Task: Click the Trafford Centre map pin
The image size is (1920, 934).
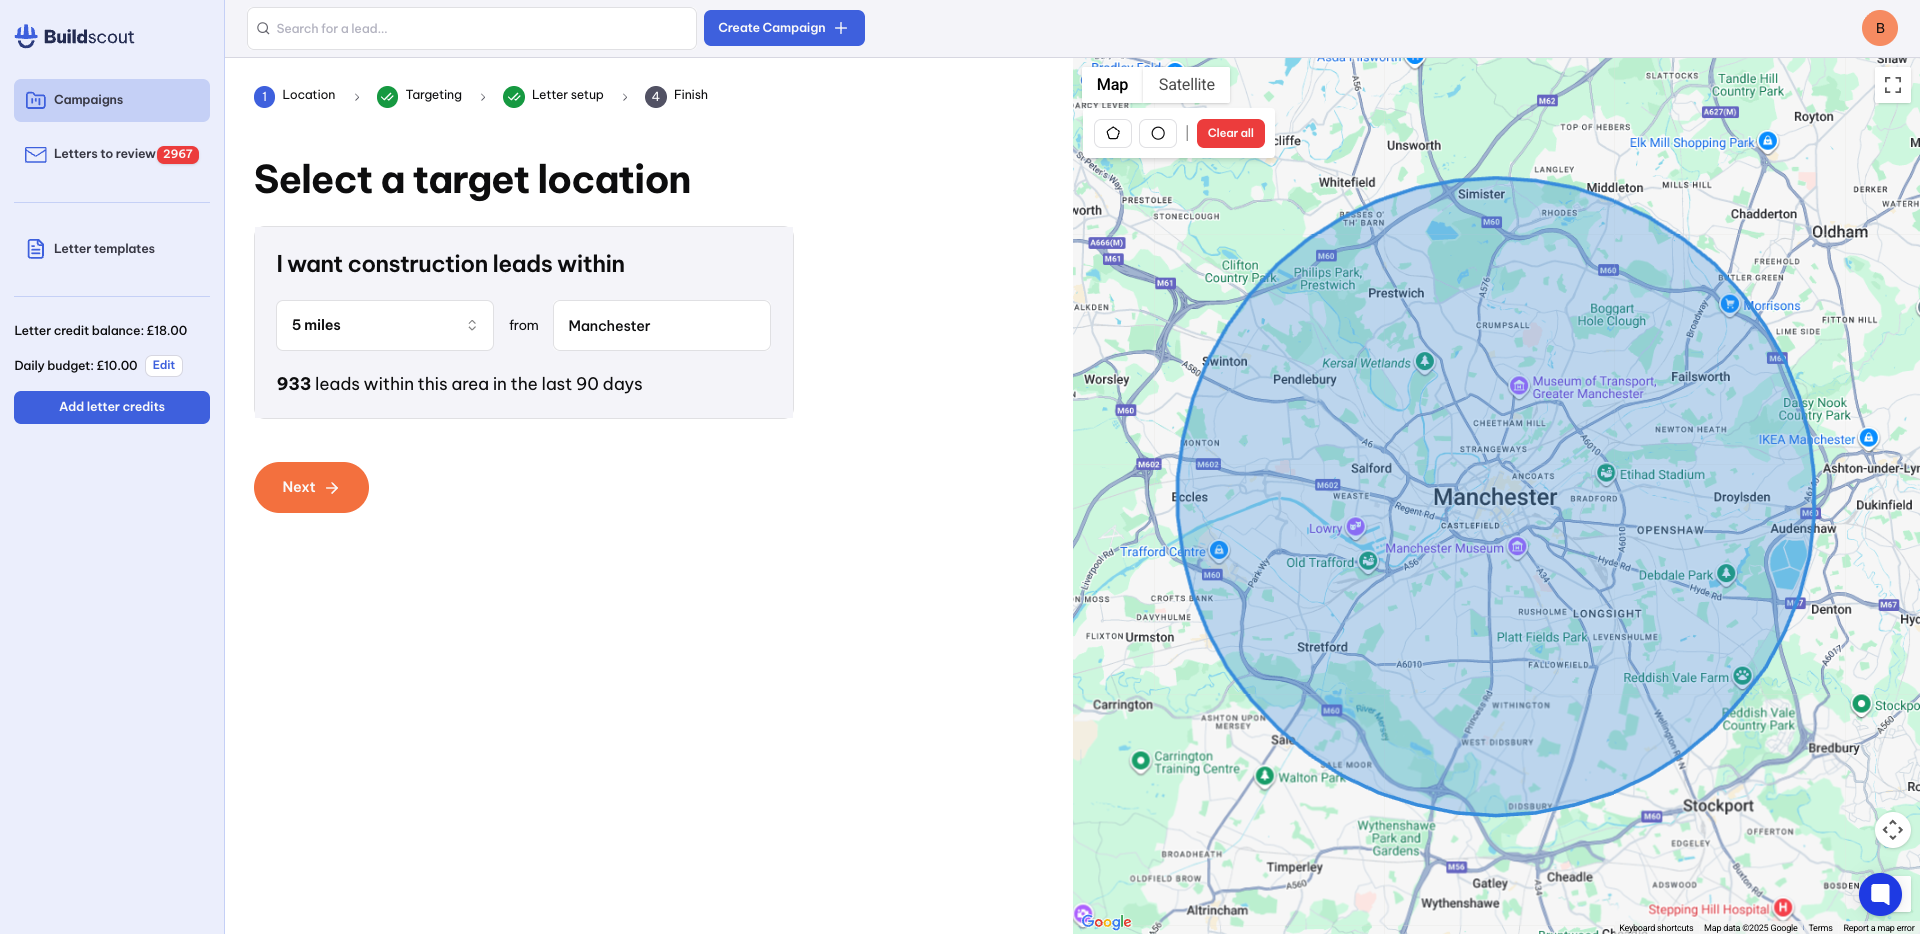Action: coord(1218,550)
